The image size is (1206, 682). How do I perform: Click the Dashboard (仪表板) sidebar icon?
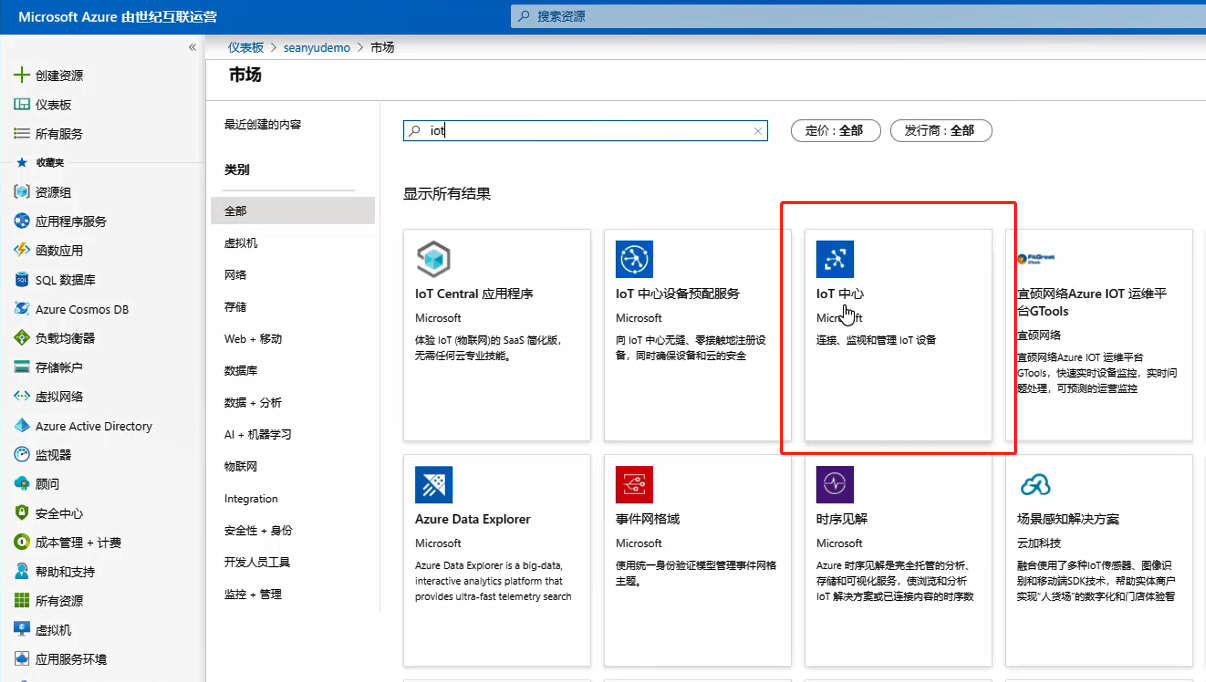click(x=21, y=104)
